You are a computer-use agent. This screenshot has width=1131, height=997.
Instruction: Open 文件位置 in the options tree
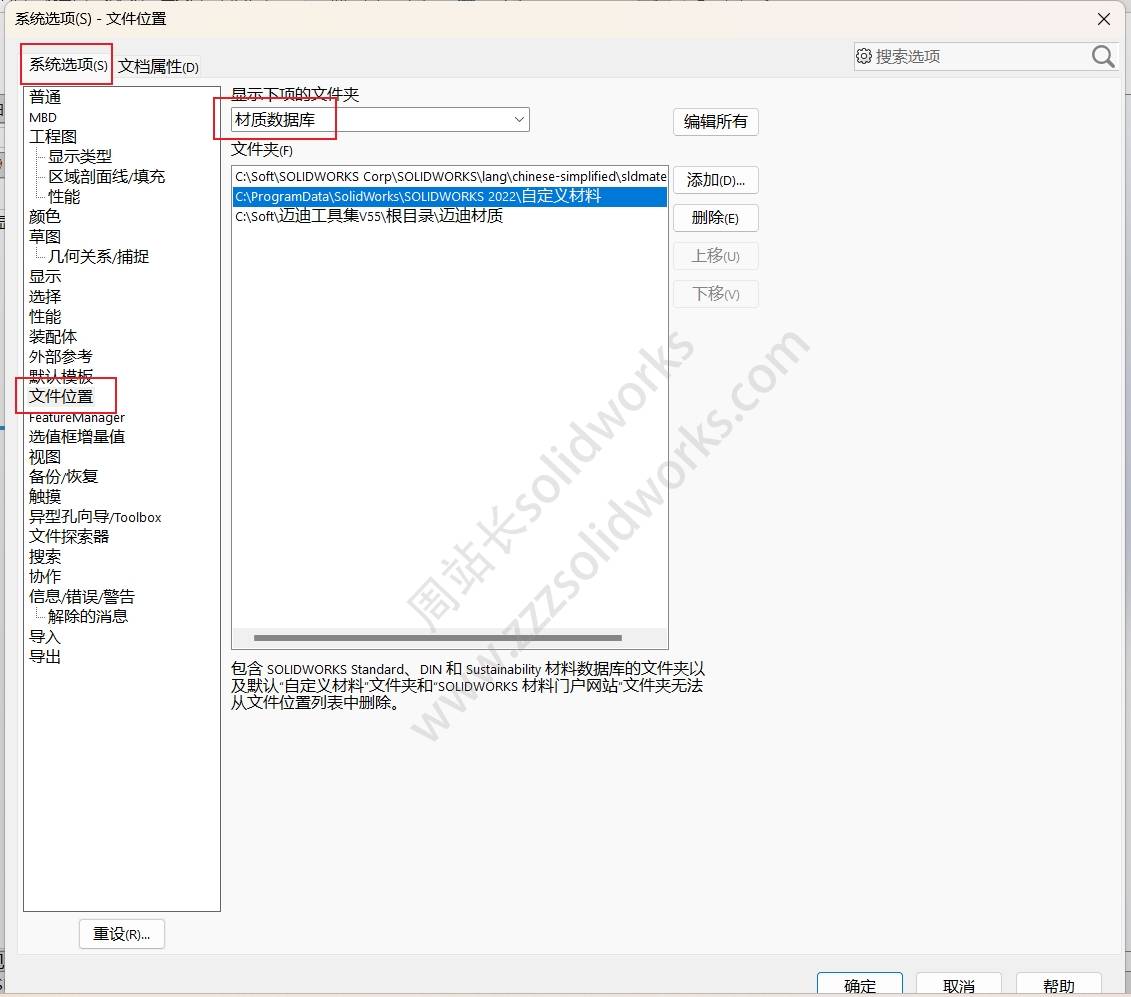point(61,396)
